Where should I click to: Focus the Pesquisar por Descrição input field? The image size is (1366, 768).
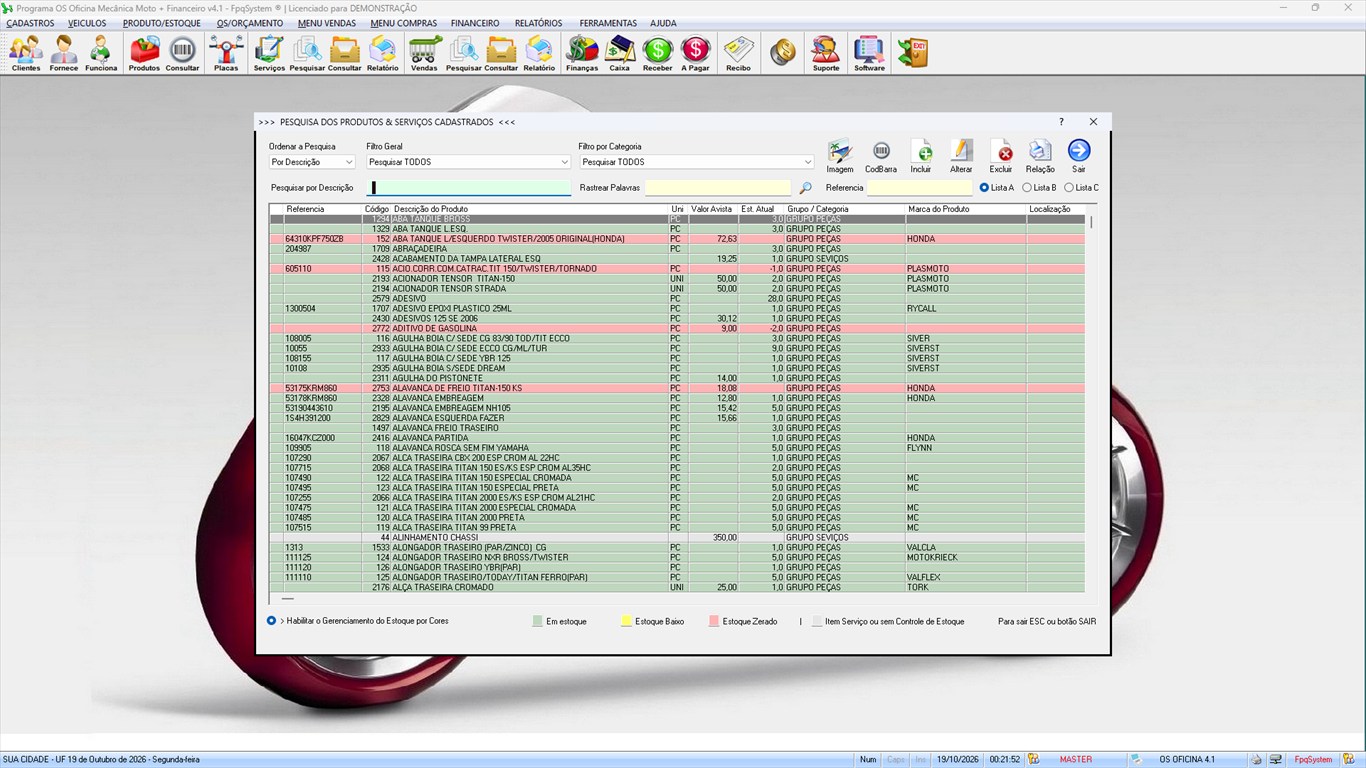click(x=470, y=188)
